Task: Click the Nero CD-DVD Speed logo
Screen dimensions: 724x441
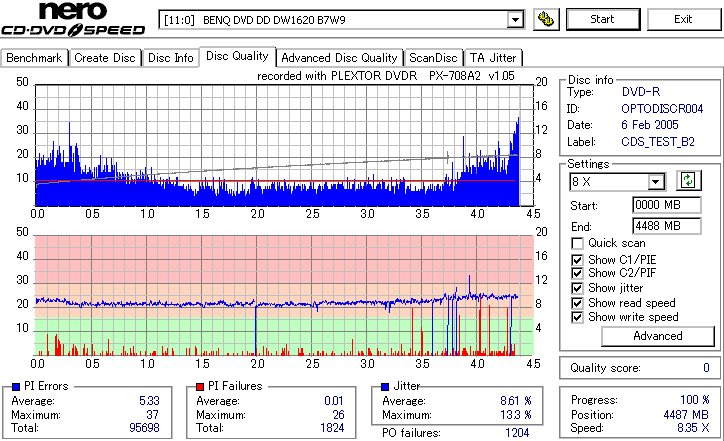Action: (73, 19)
